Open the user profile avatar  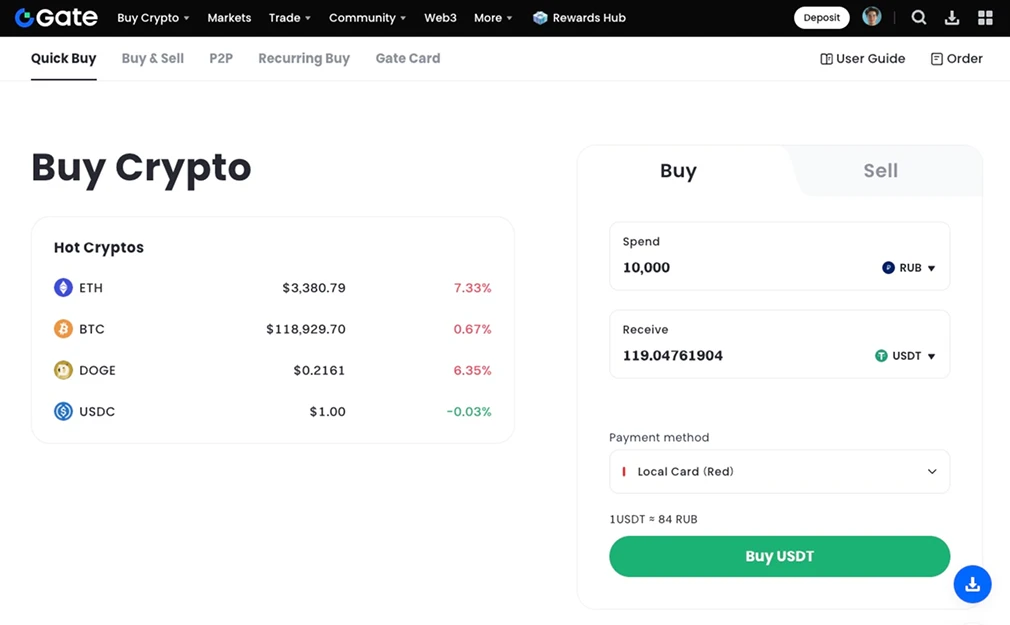tap(872, 17)
